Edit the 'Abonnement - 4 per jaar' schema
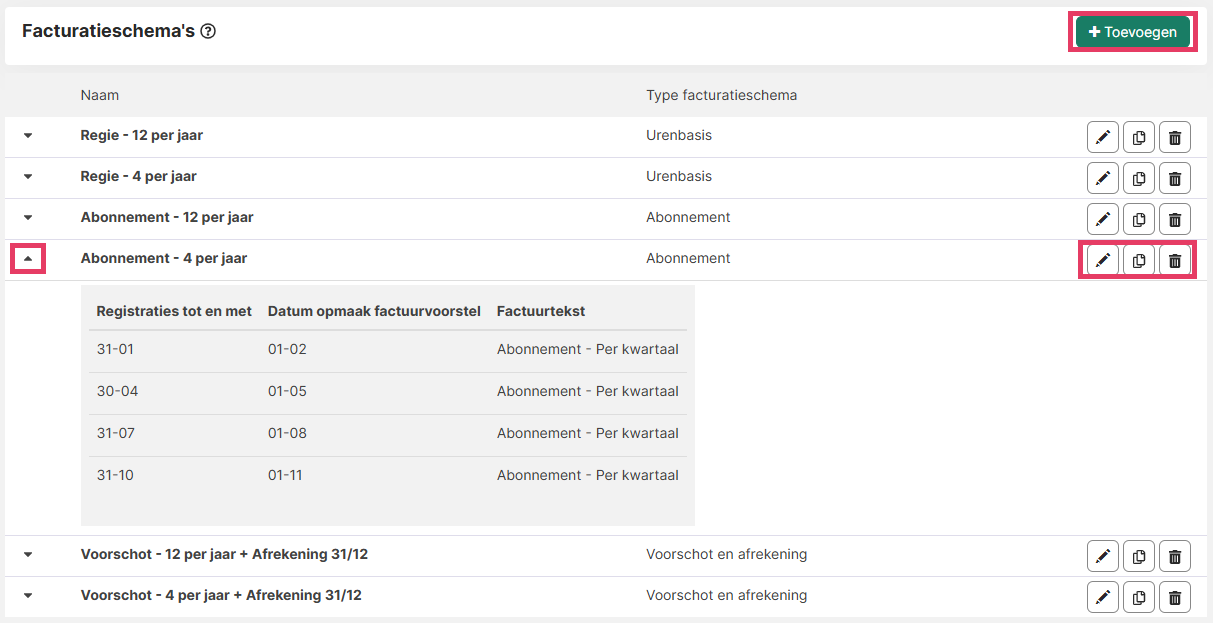The height and width of the screenshot is (623, 1213). 1102,260
